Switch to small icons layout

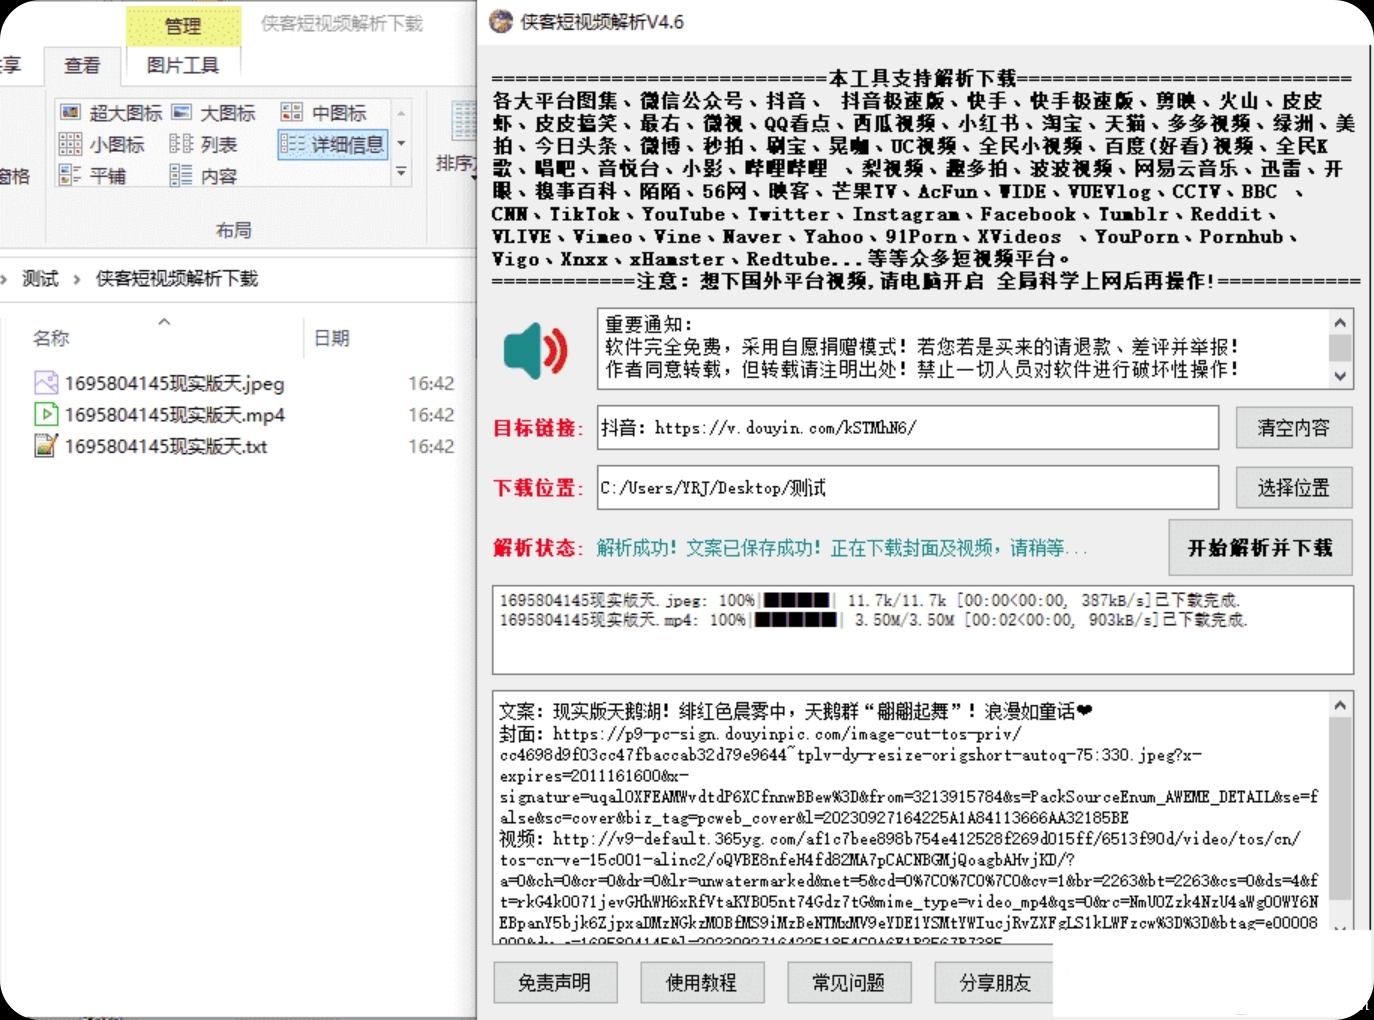coord(103,145)
